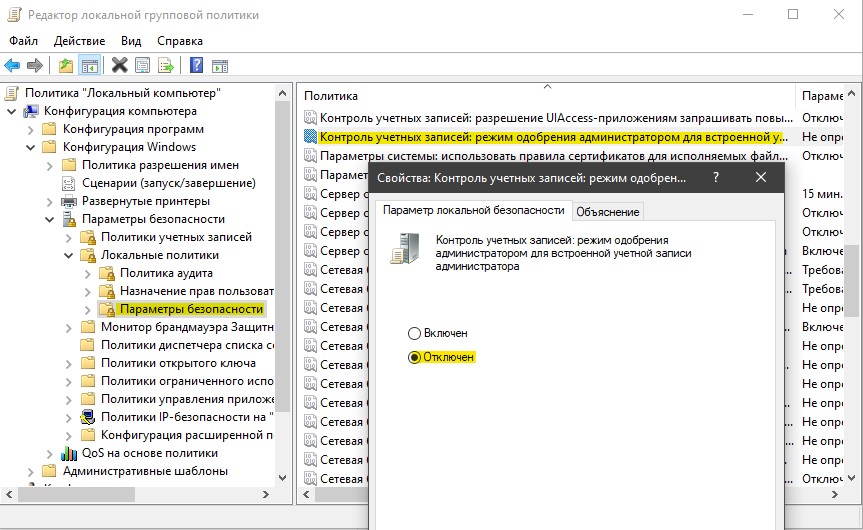863x530 pixels.
Task: Select Политики управления приложениями tree item
Action: [x=187, y=399]
